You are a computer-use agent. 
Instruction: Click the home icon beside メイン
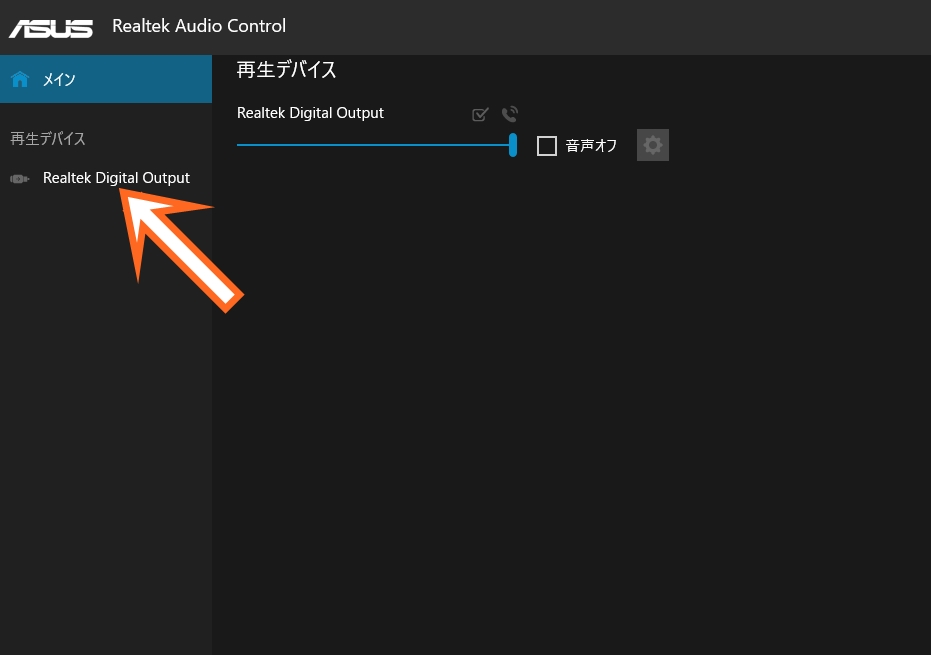[x=20, y=80]
